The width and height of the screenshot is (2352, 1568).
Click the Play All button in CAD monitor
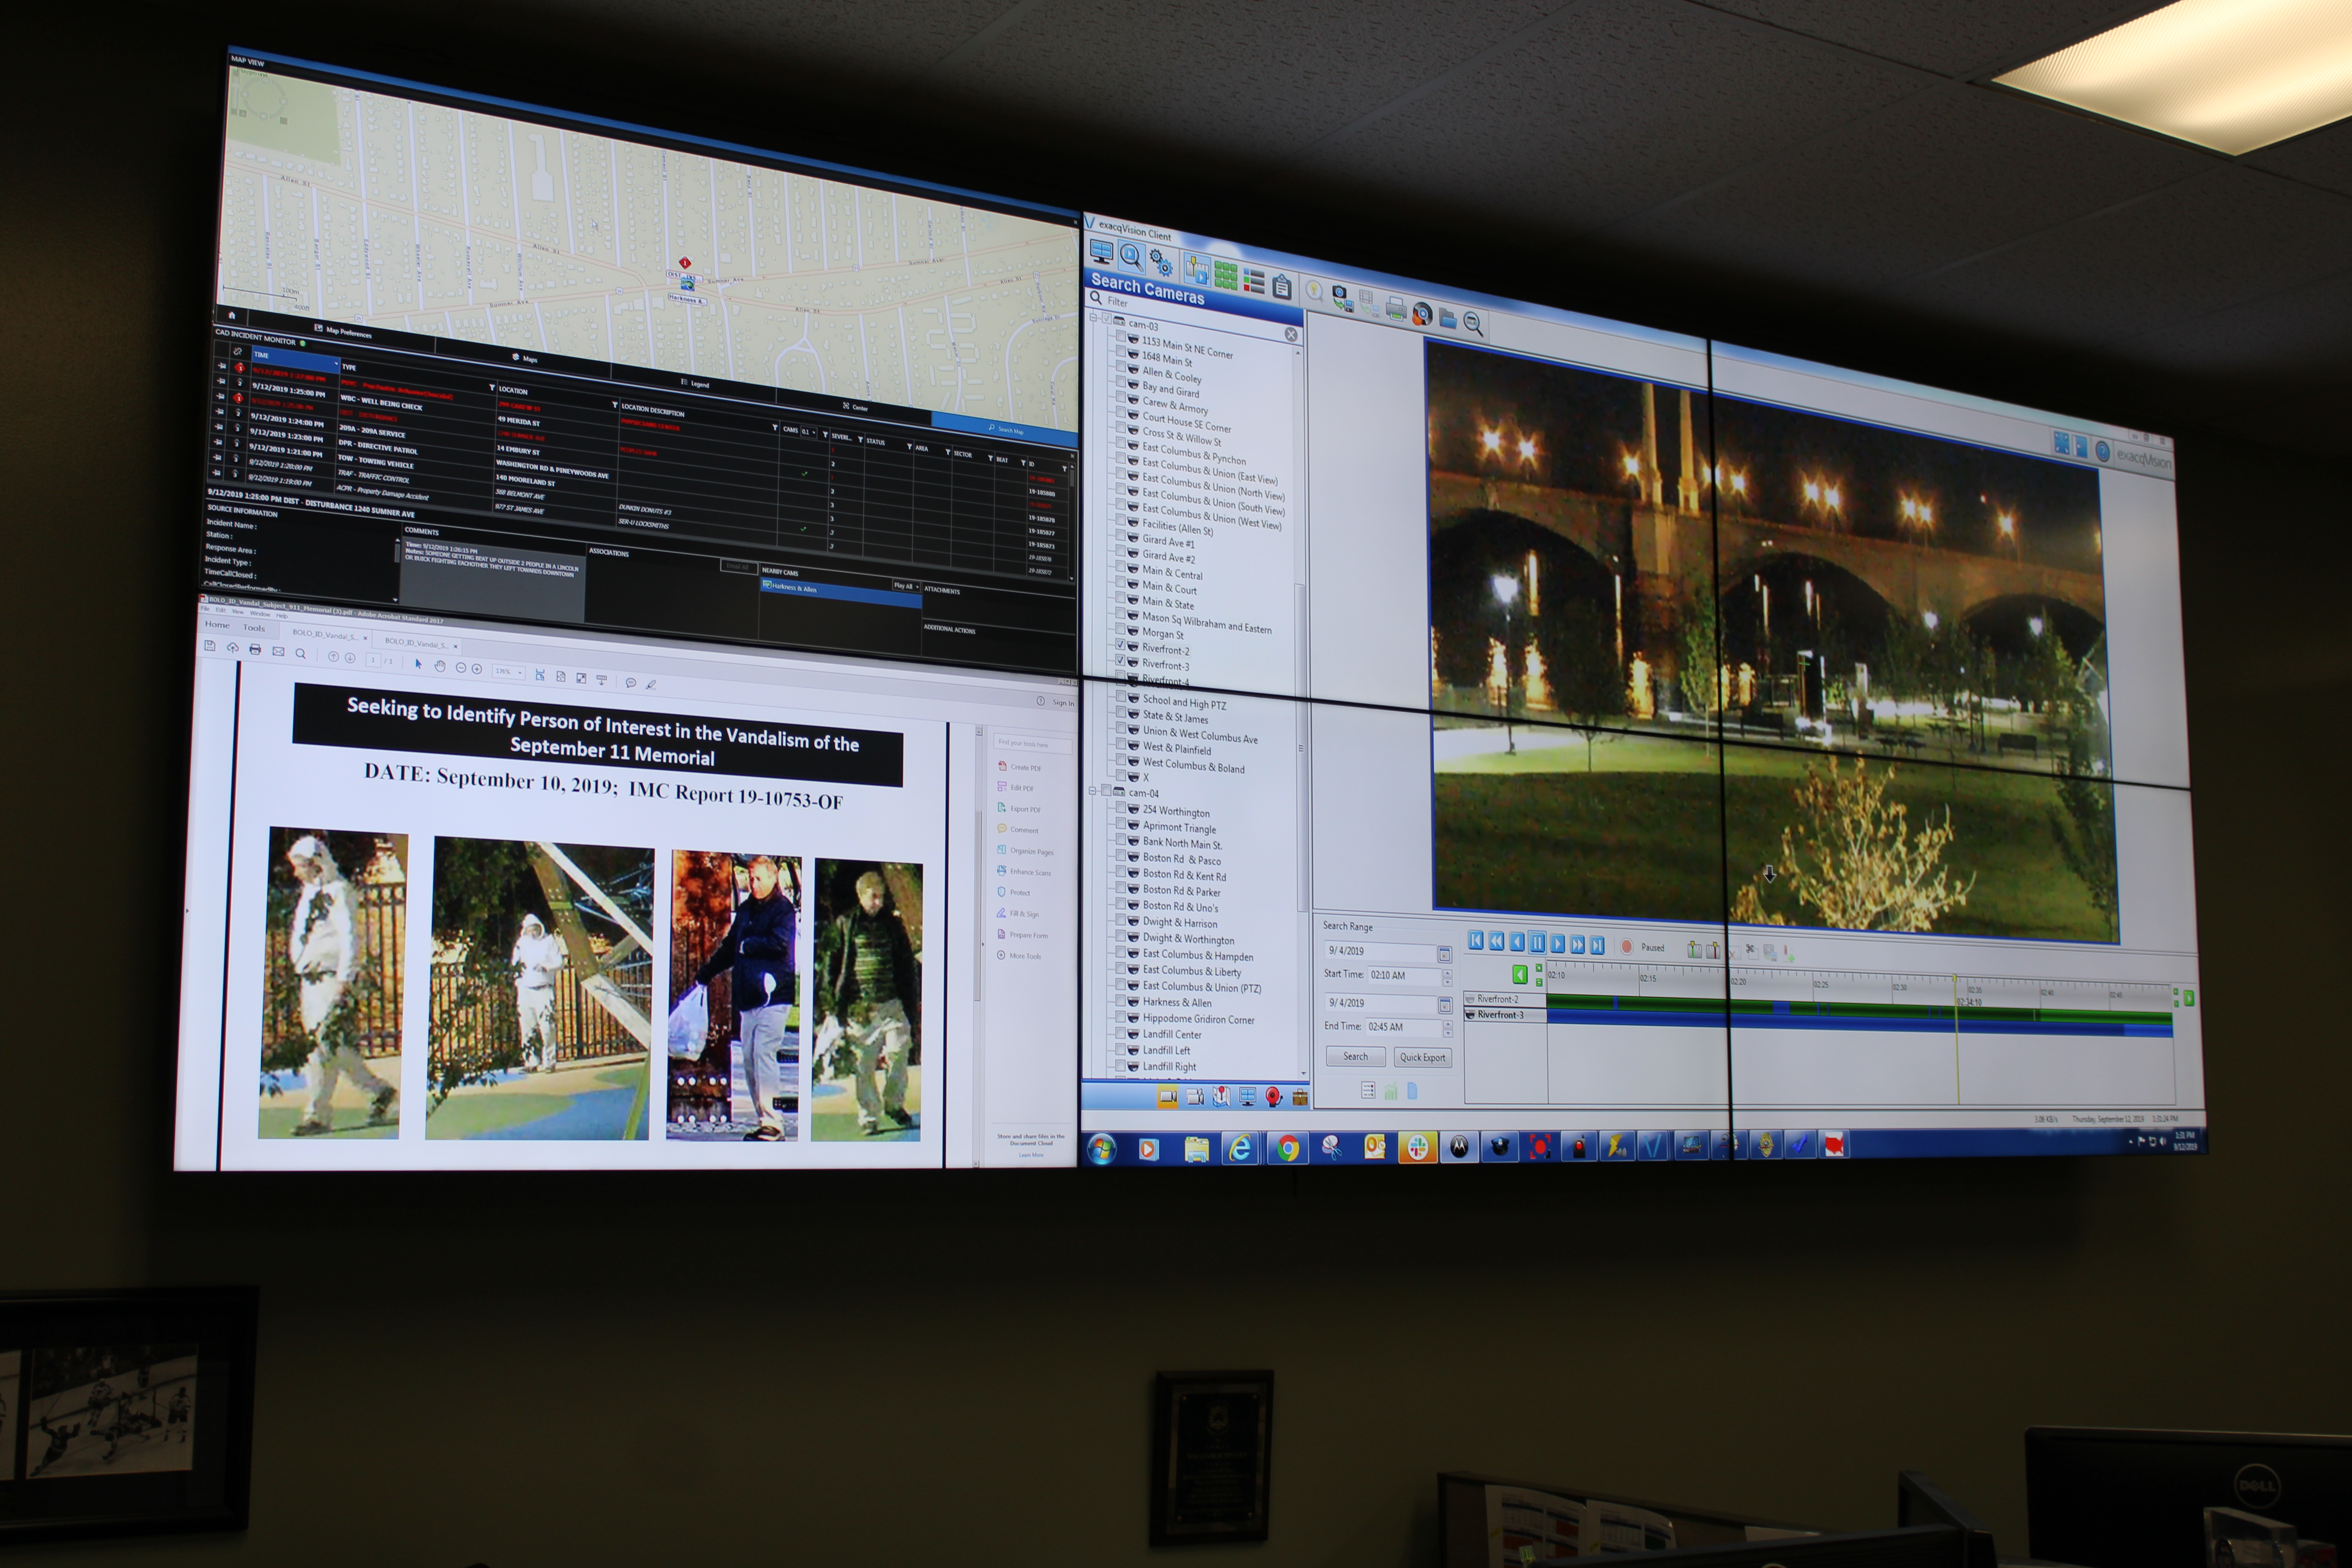coord(905,586)
